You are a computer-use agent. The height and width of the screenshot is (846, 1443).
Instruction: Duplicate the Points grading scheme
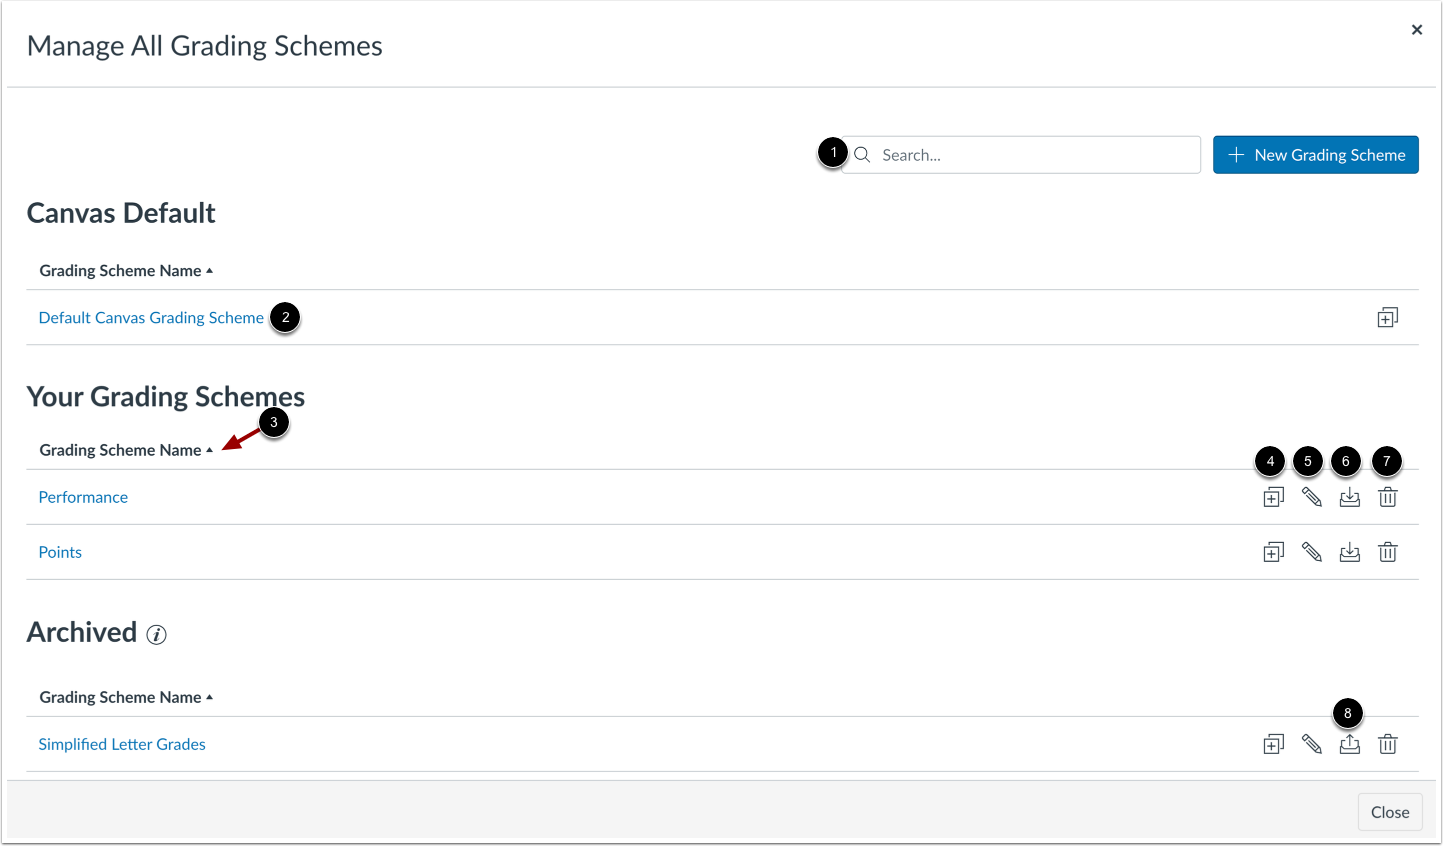(x=1272, y=552)
